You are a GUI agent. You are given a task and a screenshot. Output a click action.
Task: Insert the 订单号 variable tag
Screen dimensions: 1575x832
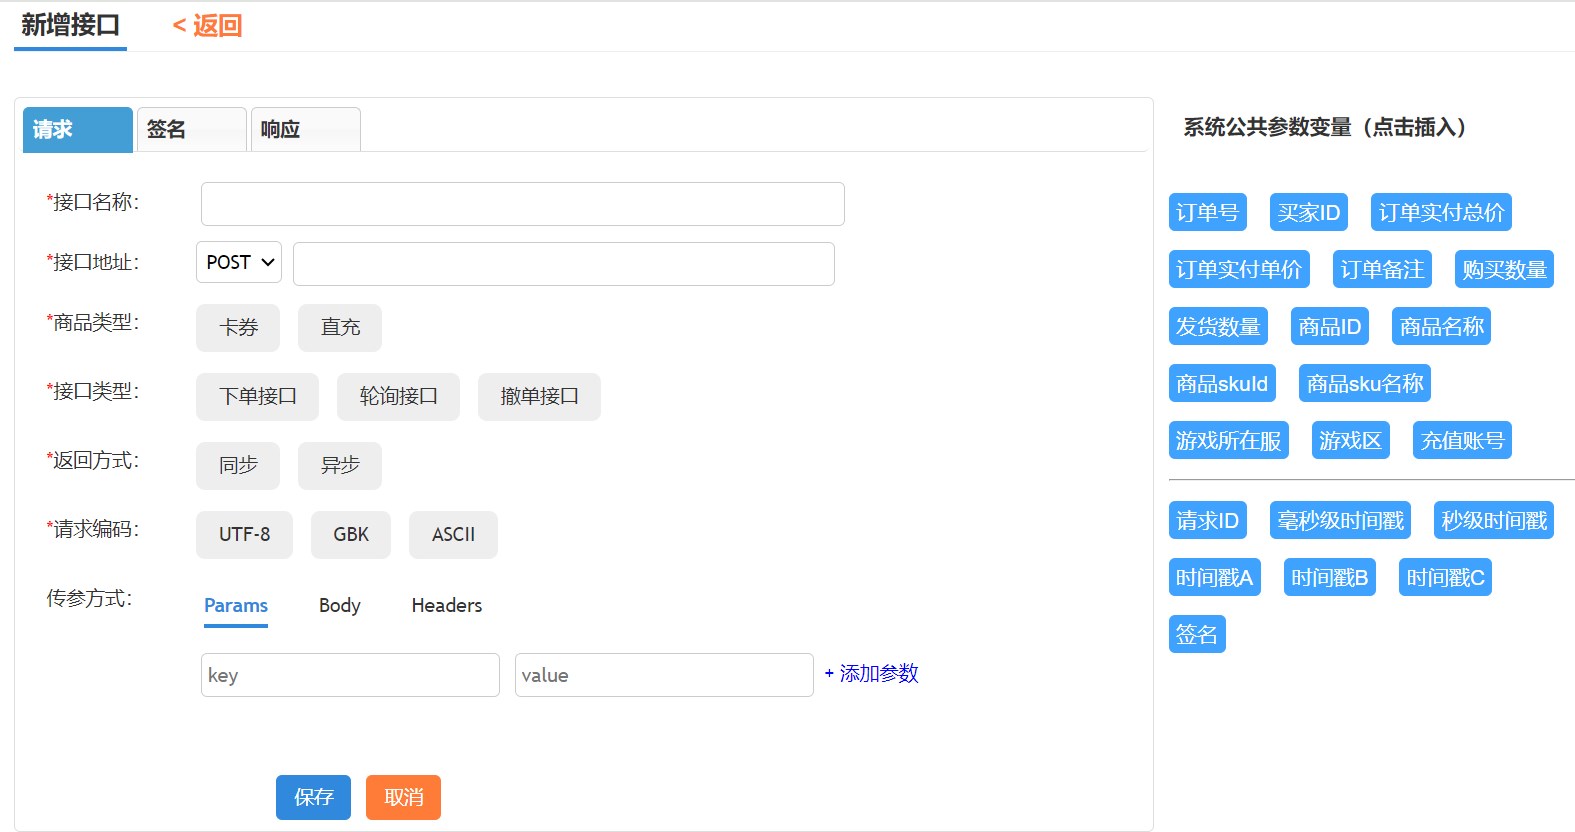click(1207, 213)
